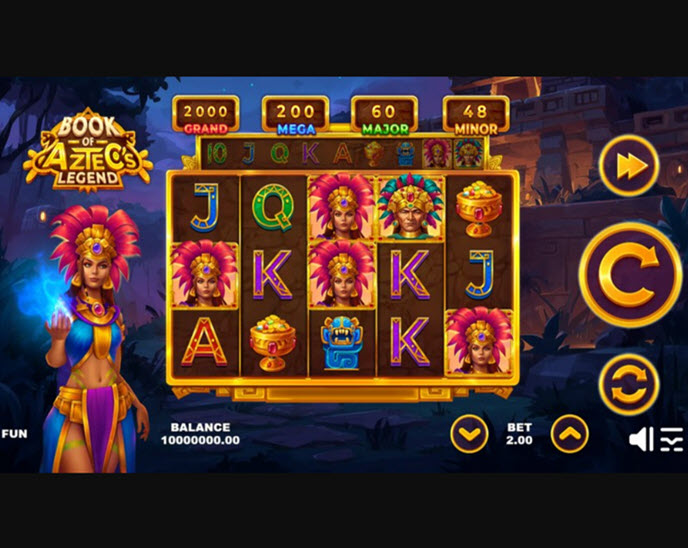Enable turbo mode with the fast-forward button
688x548 pixels.
click(629, 165)
